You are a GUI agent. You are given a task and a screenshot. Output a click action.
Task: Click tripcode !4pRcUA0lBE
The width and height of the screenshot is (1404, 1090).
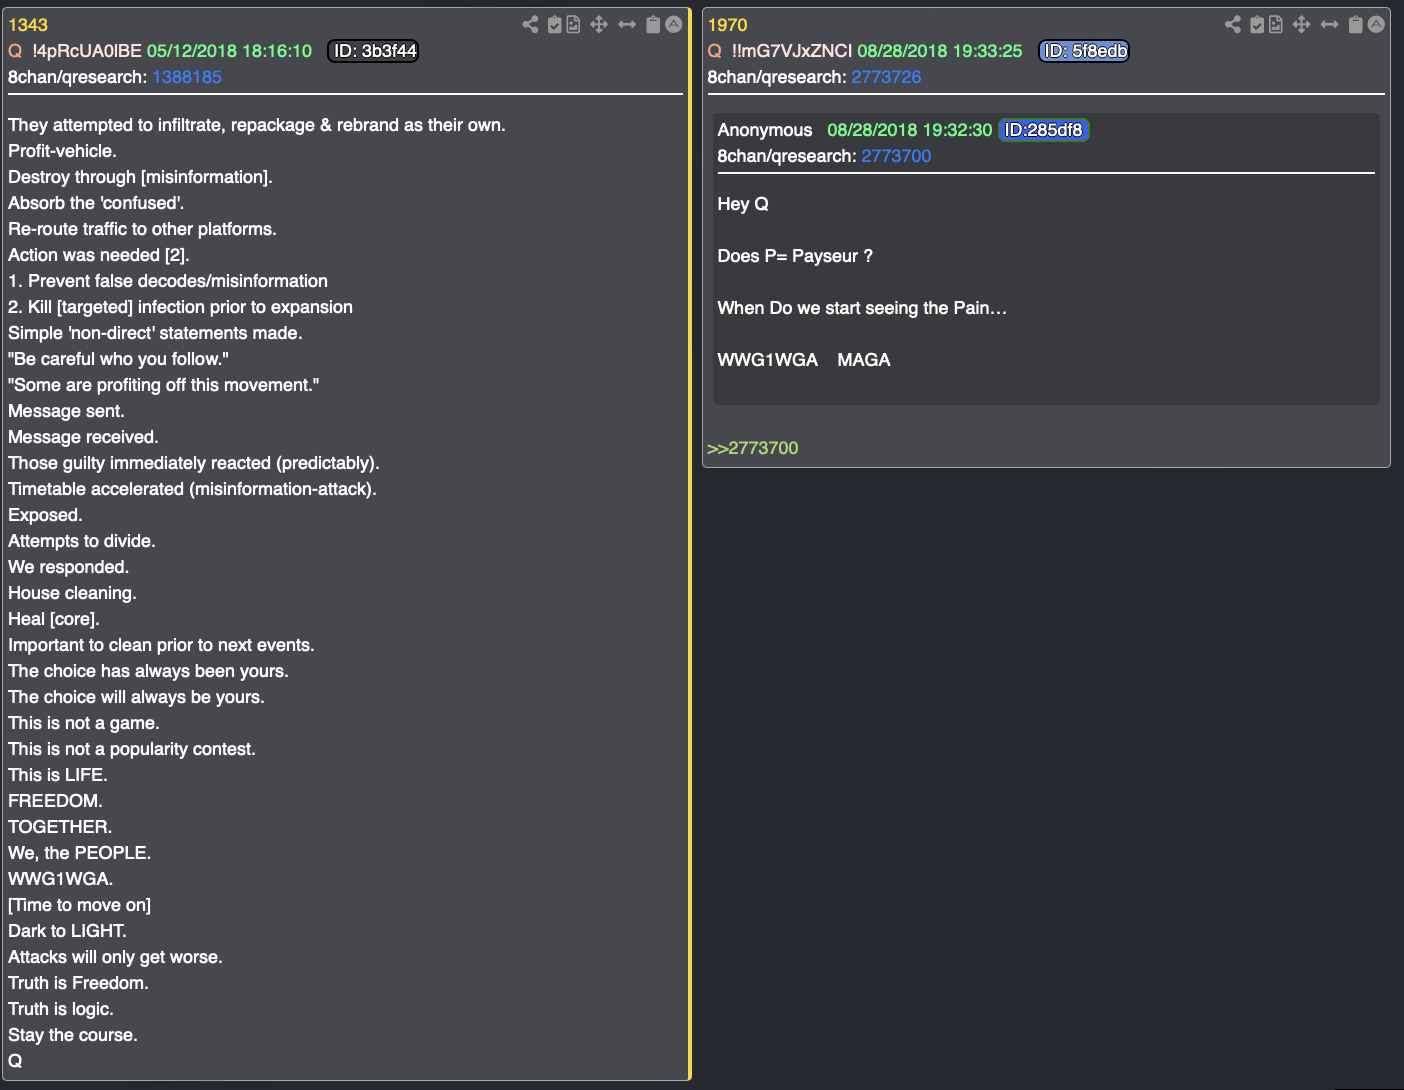point(87,51)
